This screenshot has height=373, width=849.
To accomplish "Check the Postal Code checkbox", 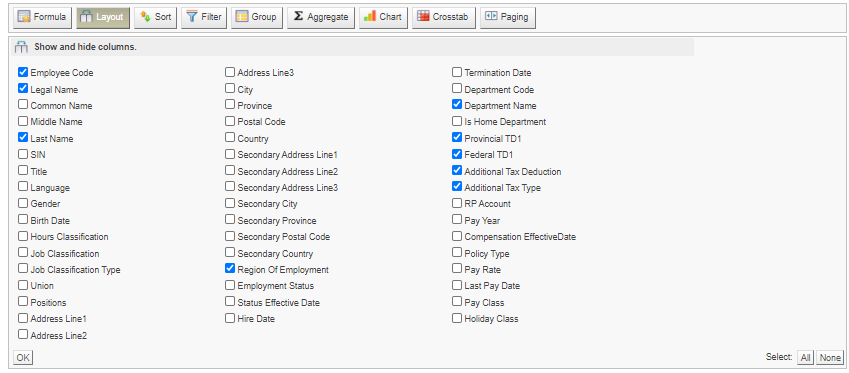I will point(230,121).
